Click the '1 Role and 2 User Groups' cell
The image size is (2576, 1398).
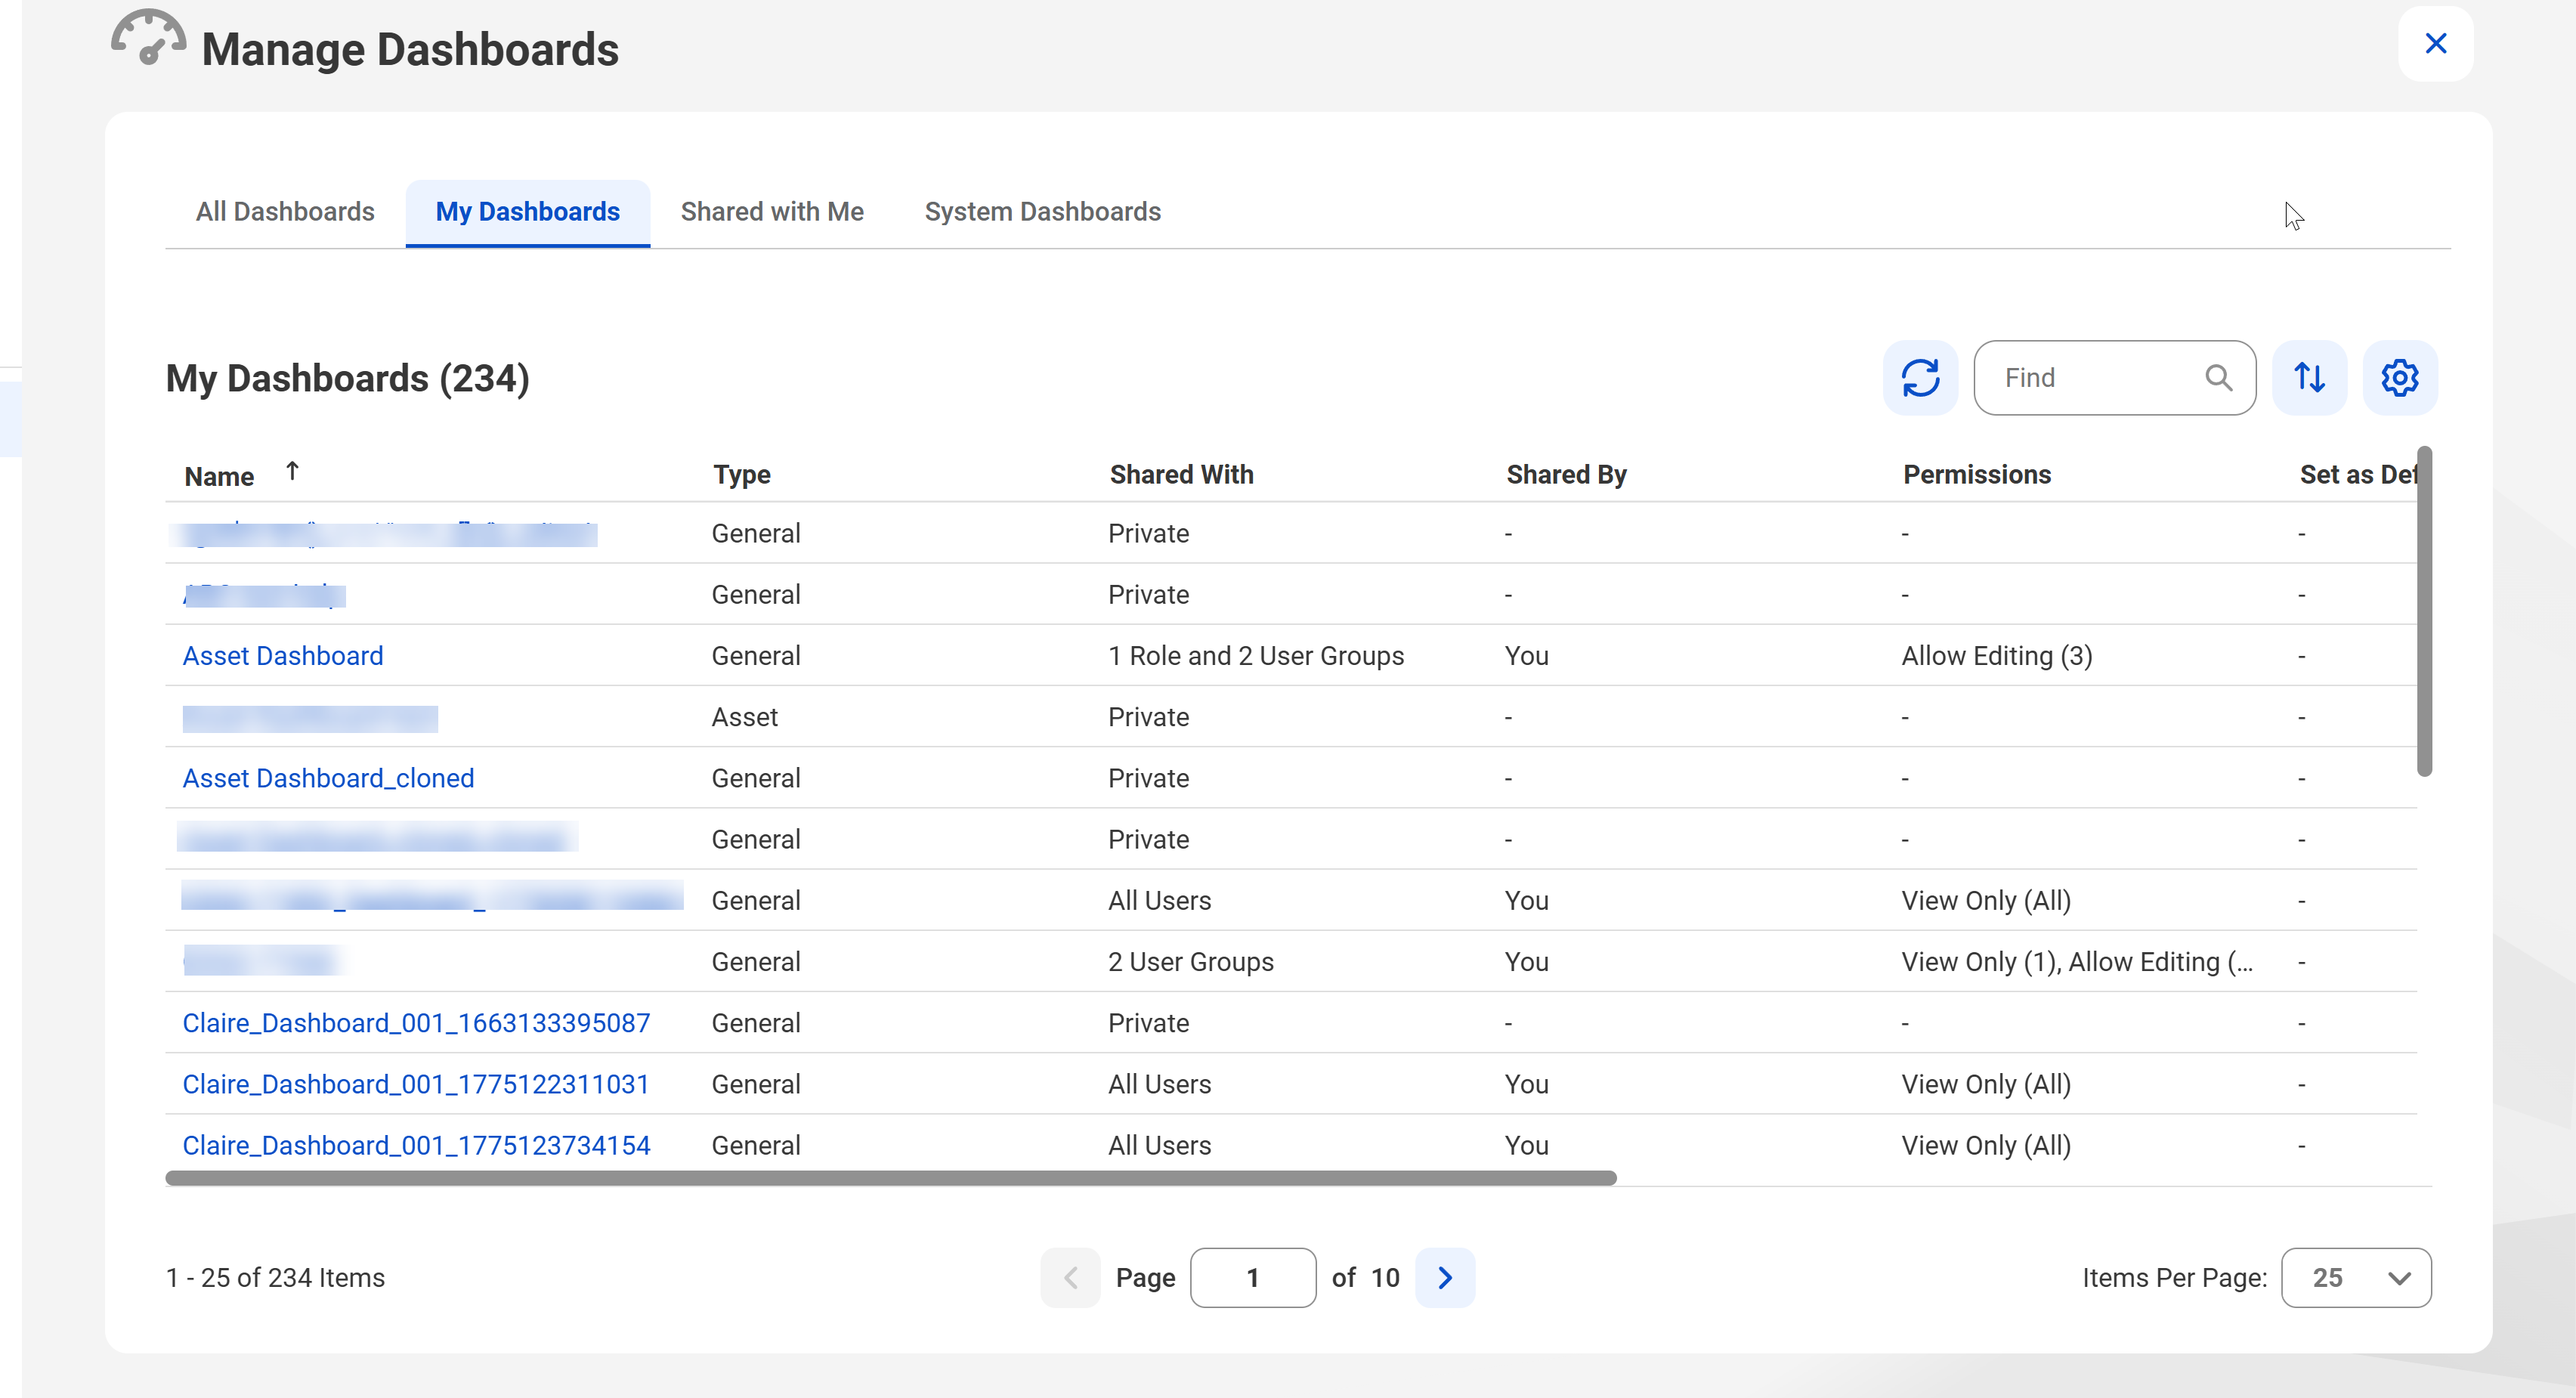coord(1256,656)
